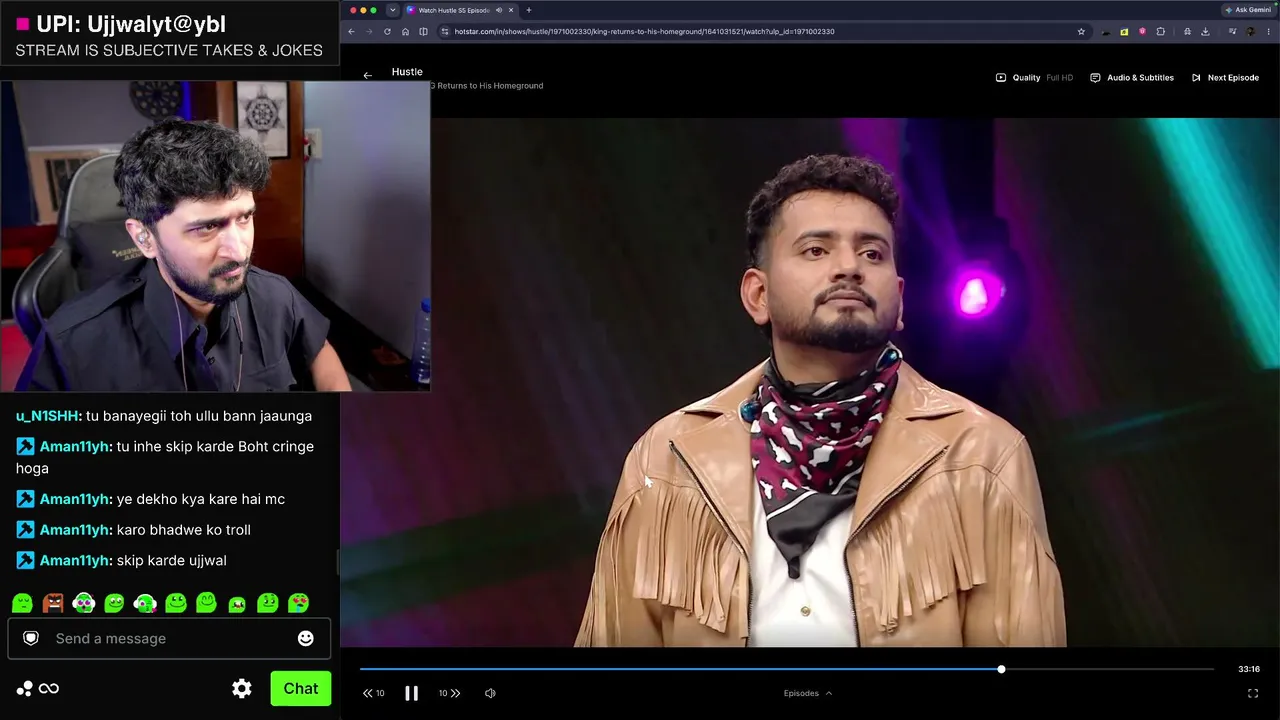Click the yellow extension icon in toolbar
Screen dimensions: 1280x720
tap(1124, 31)
